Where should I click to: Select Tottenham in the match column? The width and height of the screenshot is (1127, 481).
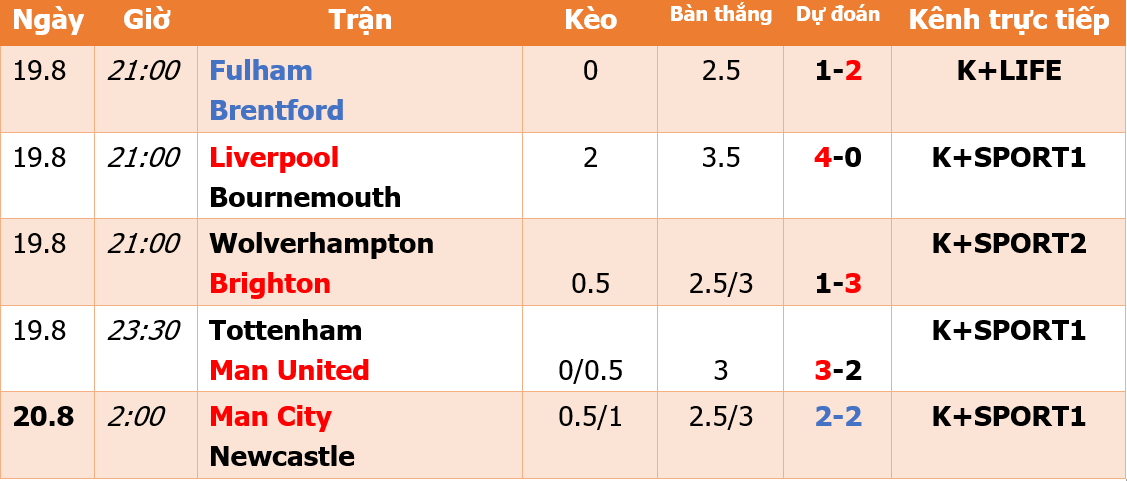(x=286, y=331)
